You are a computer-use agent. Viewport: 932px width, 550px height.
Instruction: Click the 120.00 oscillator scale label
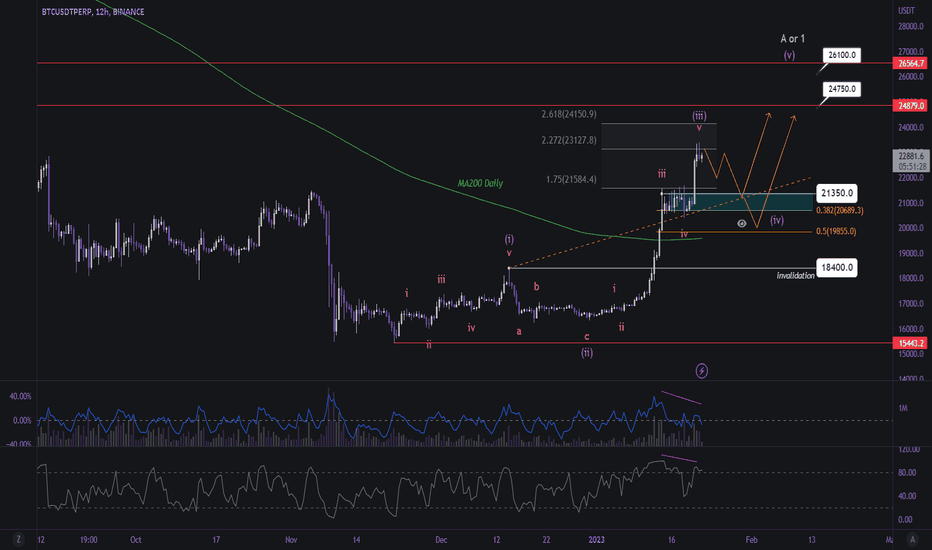909,450
